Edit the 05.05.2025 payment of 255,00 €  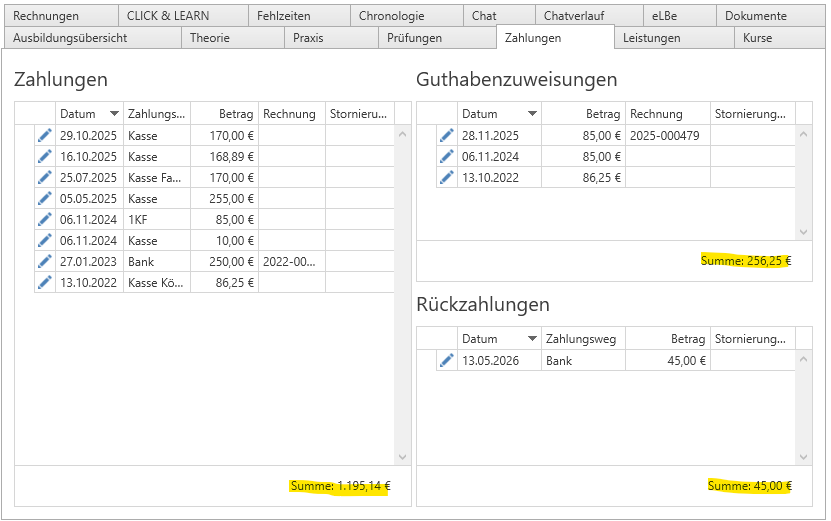coord(45,199)
